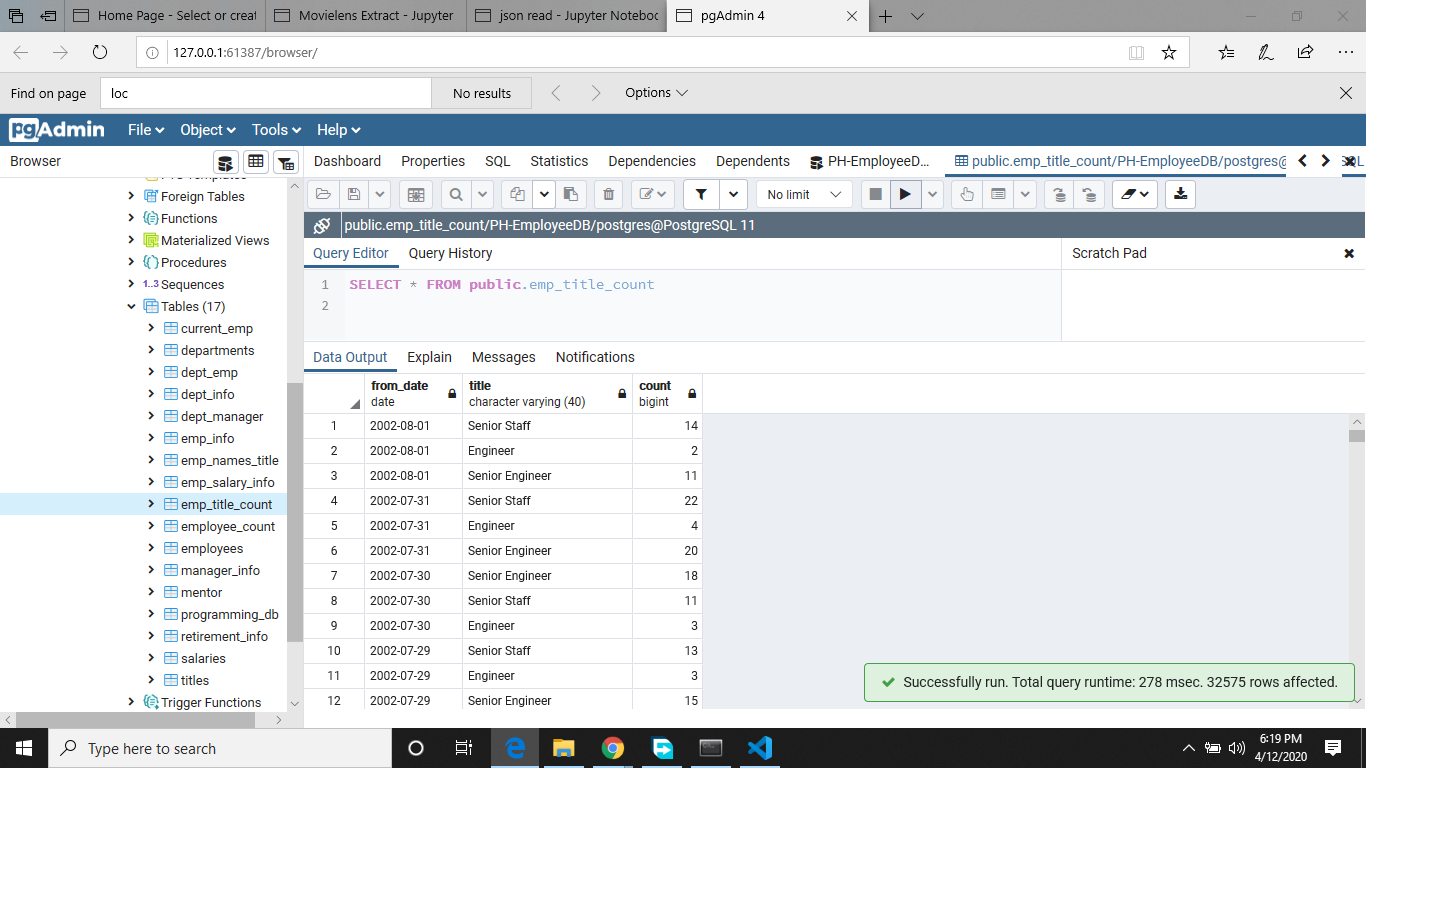Select the dept_manager table in tree
The height and width of the screenshot is (906, 1443).
coord(222,416)
